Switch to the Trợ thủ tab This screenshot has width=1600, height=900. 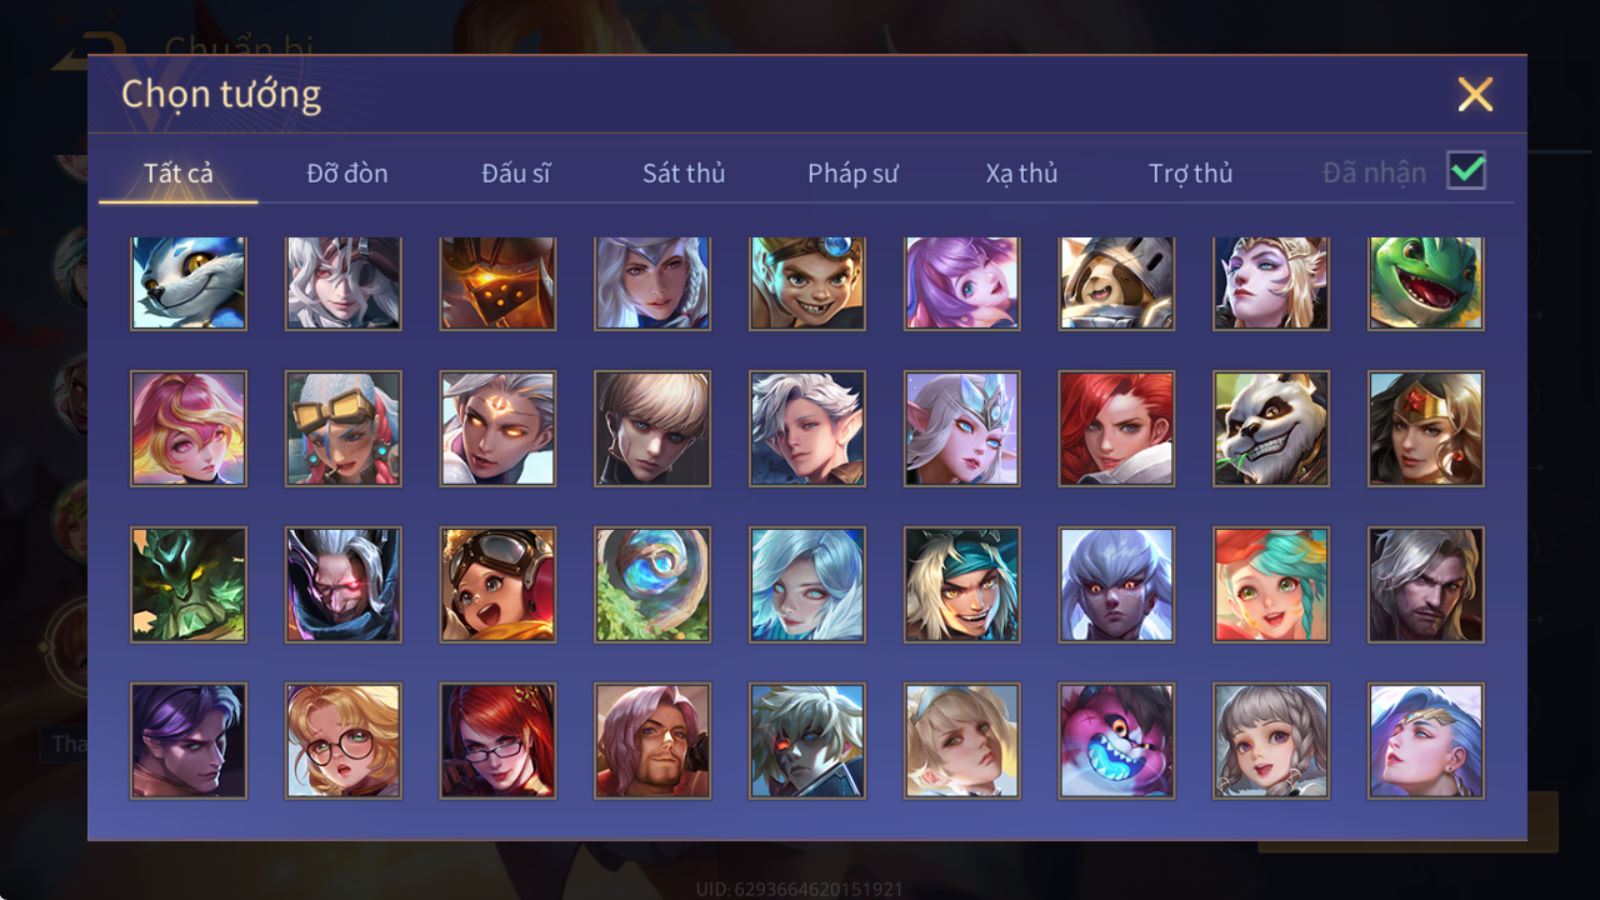coord(1190,173)
